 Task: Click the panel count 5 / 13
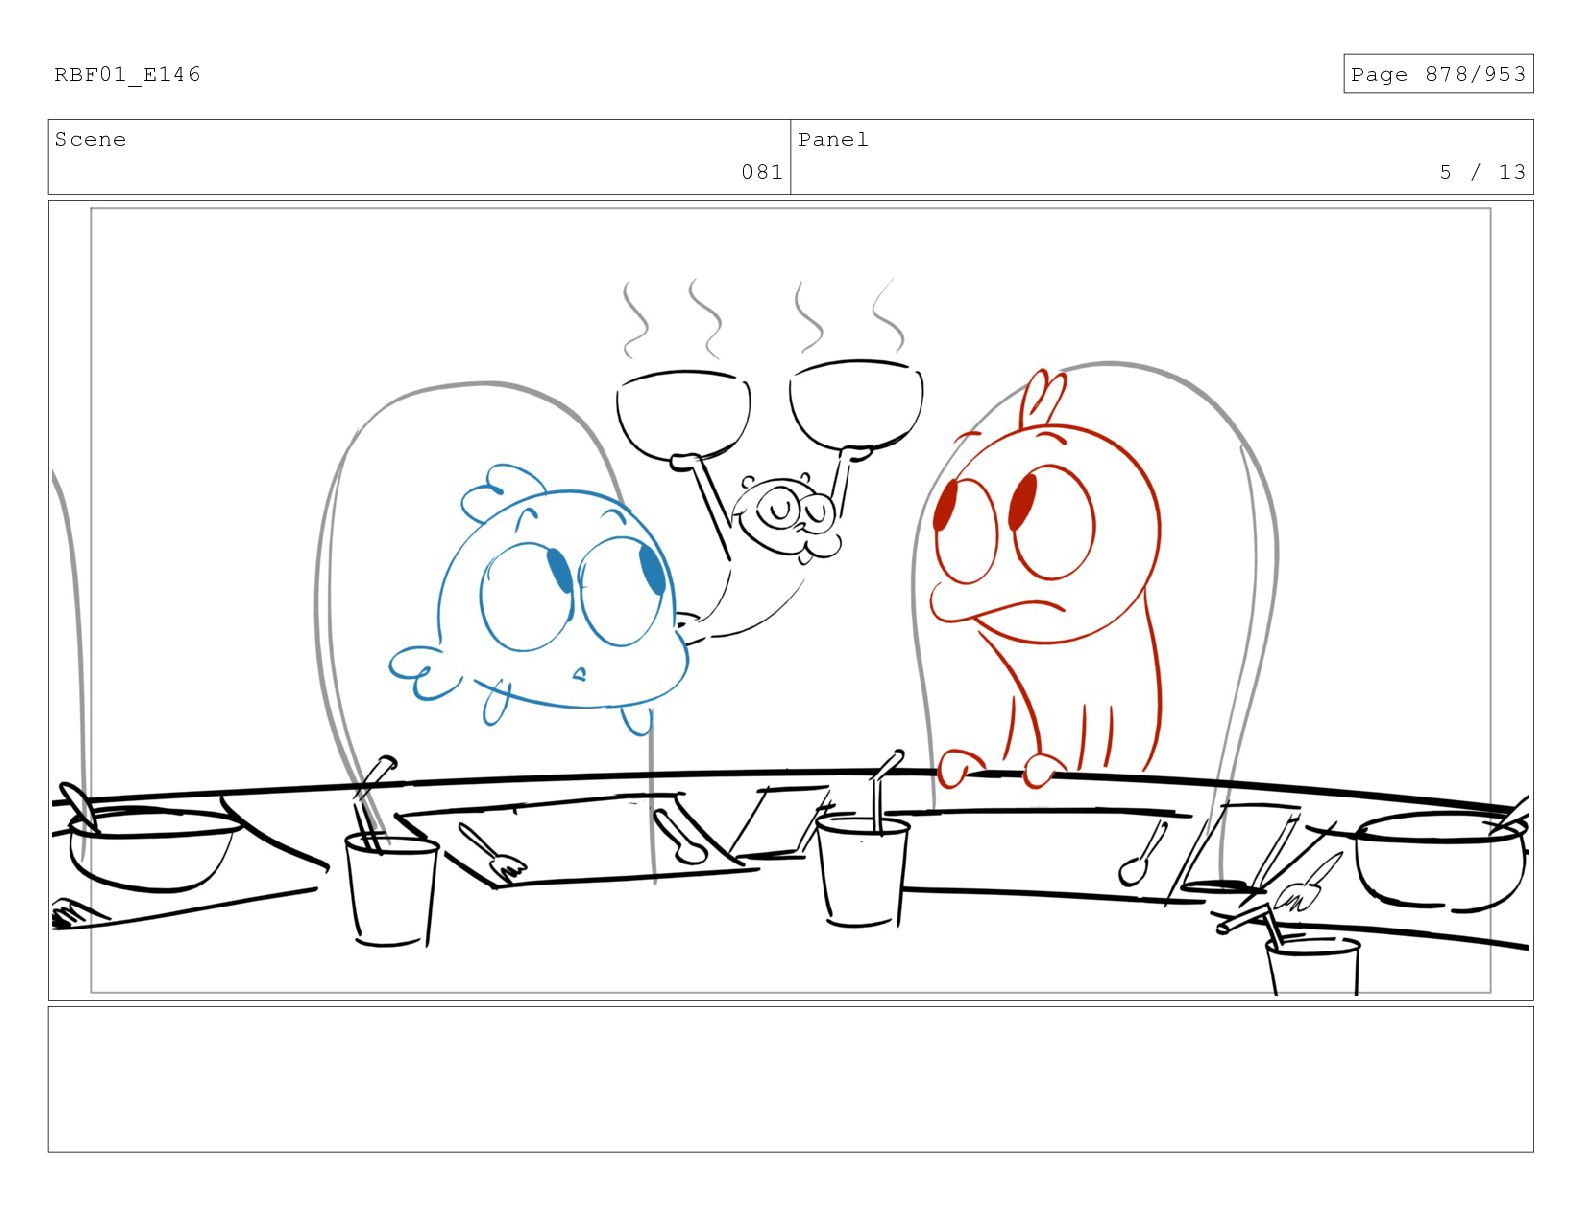(1483, 172)
